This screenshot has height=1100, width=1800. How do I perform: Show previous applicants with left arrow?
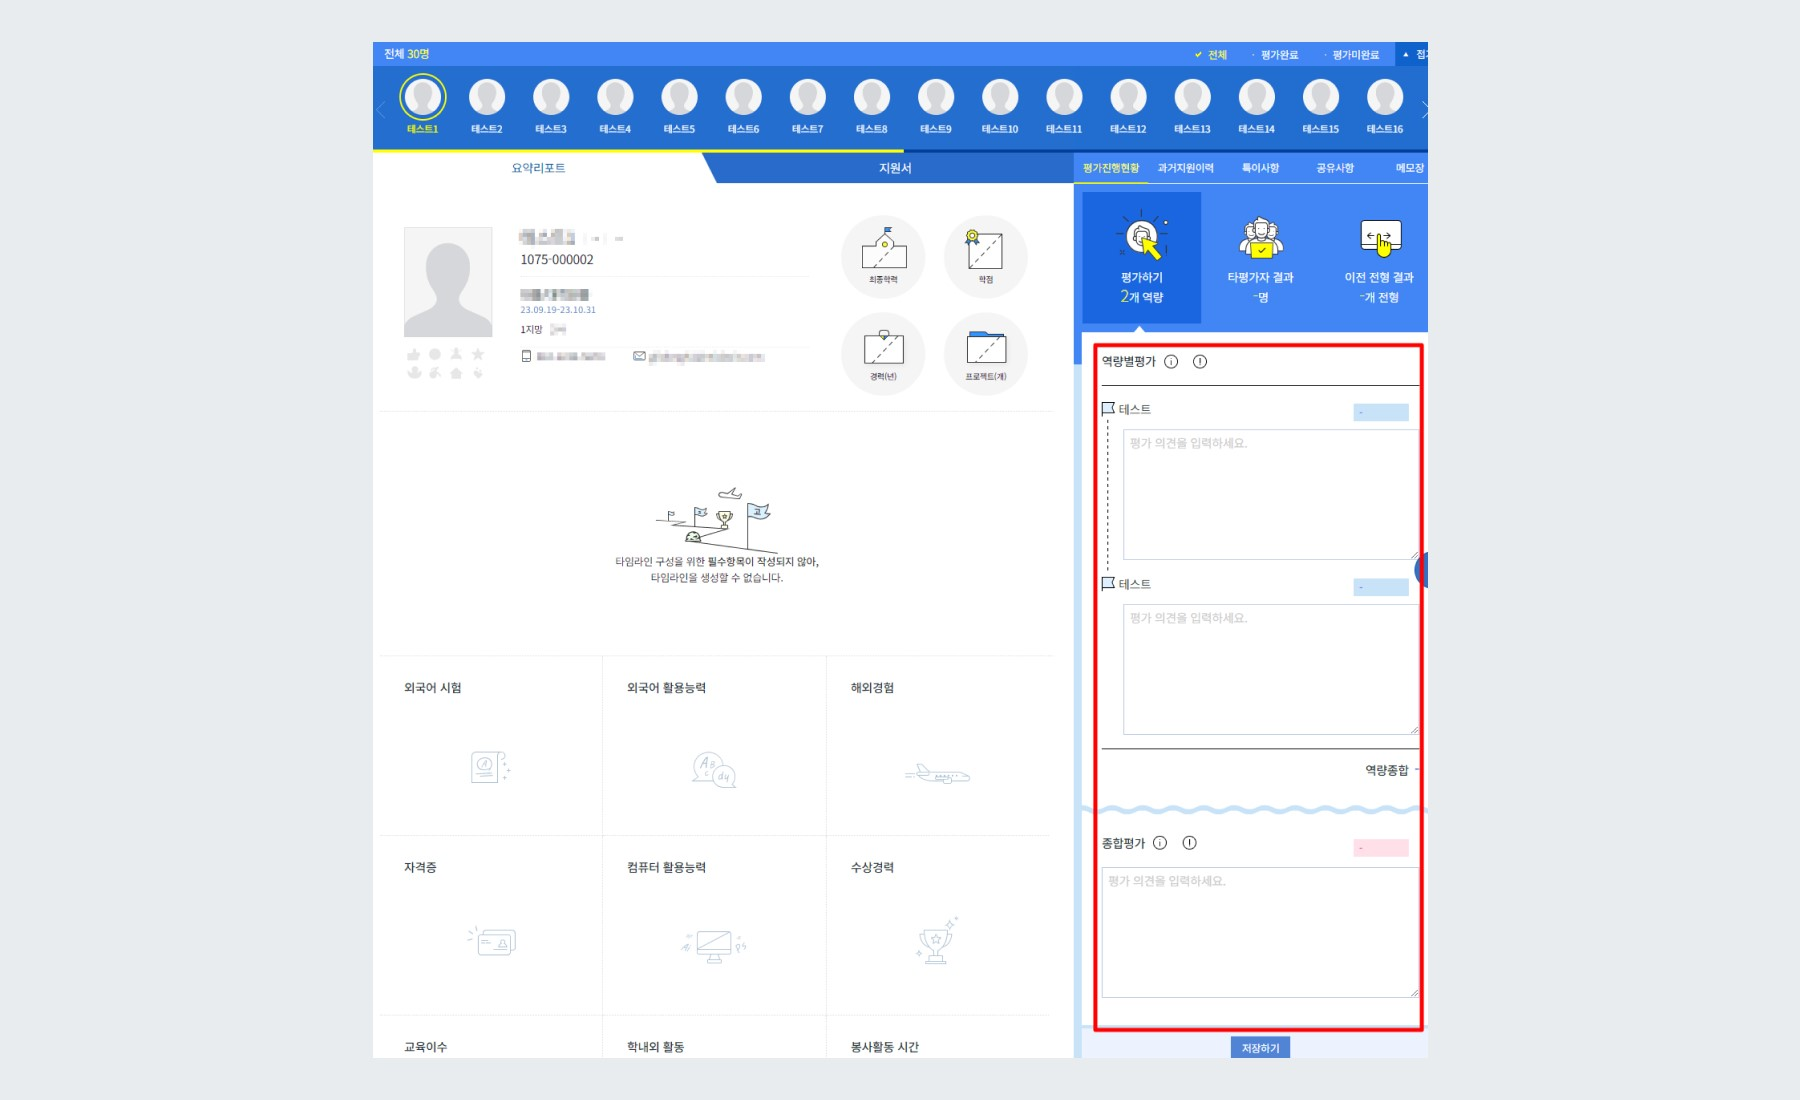pyautogui.click(x=381, y=109)
